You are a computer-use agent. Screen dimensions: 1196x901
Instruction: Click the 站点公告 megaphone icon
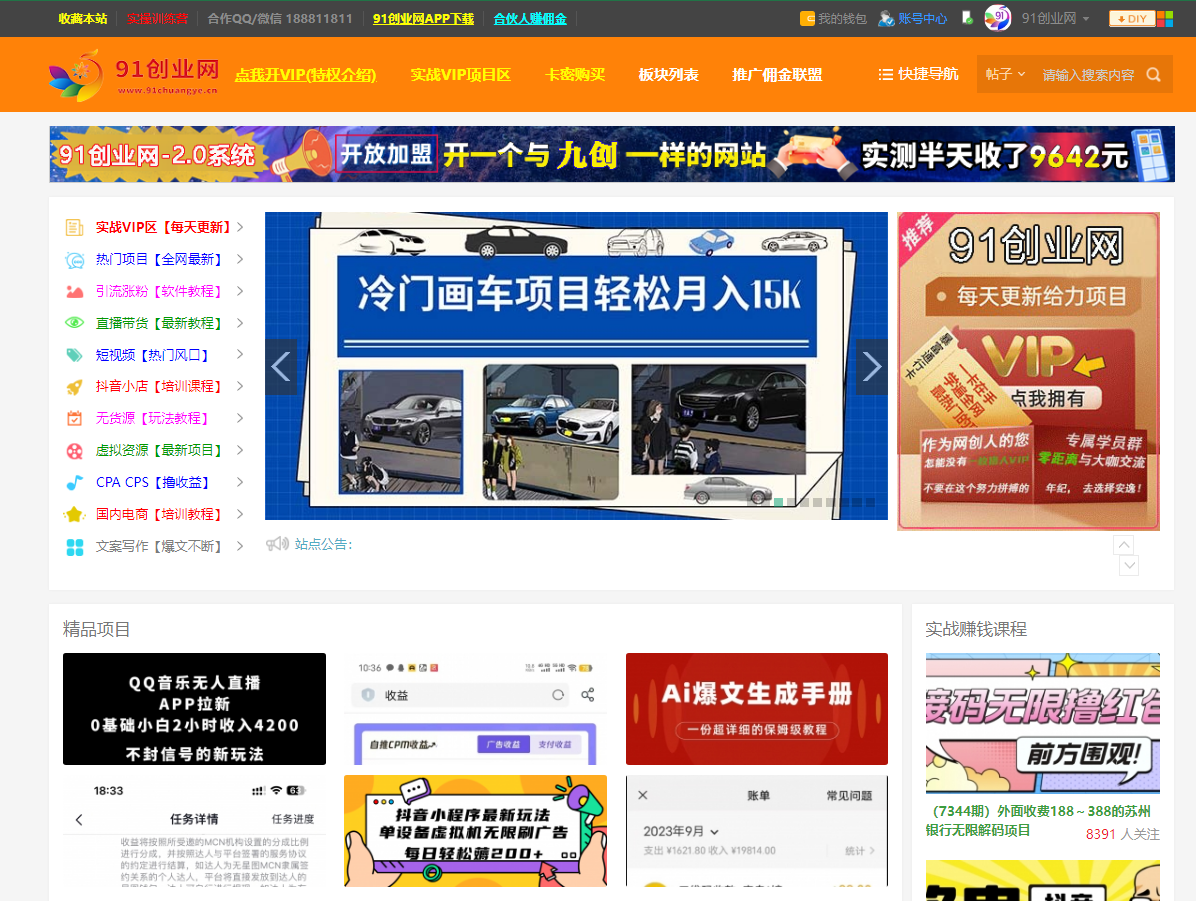(x=277, y=544)
